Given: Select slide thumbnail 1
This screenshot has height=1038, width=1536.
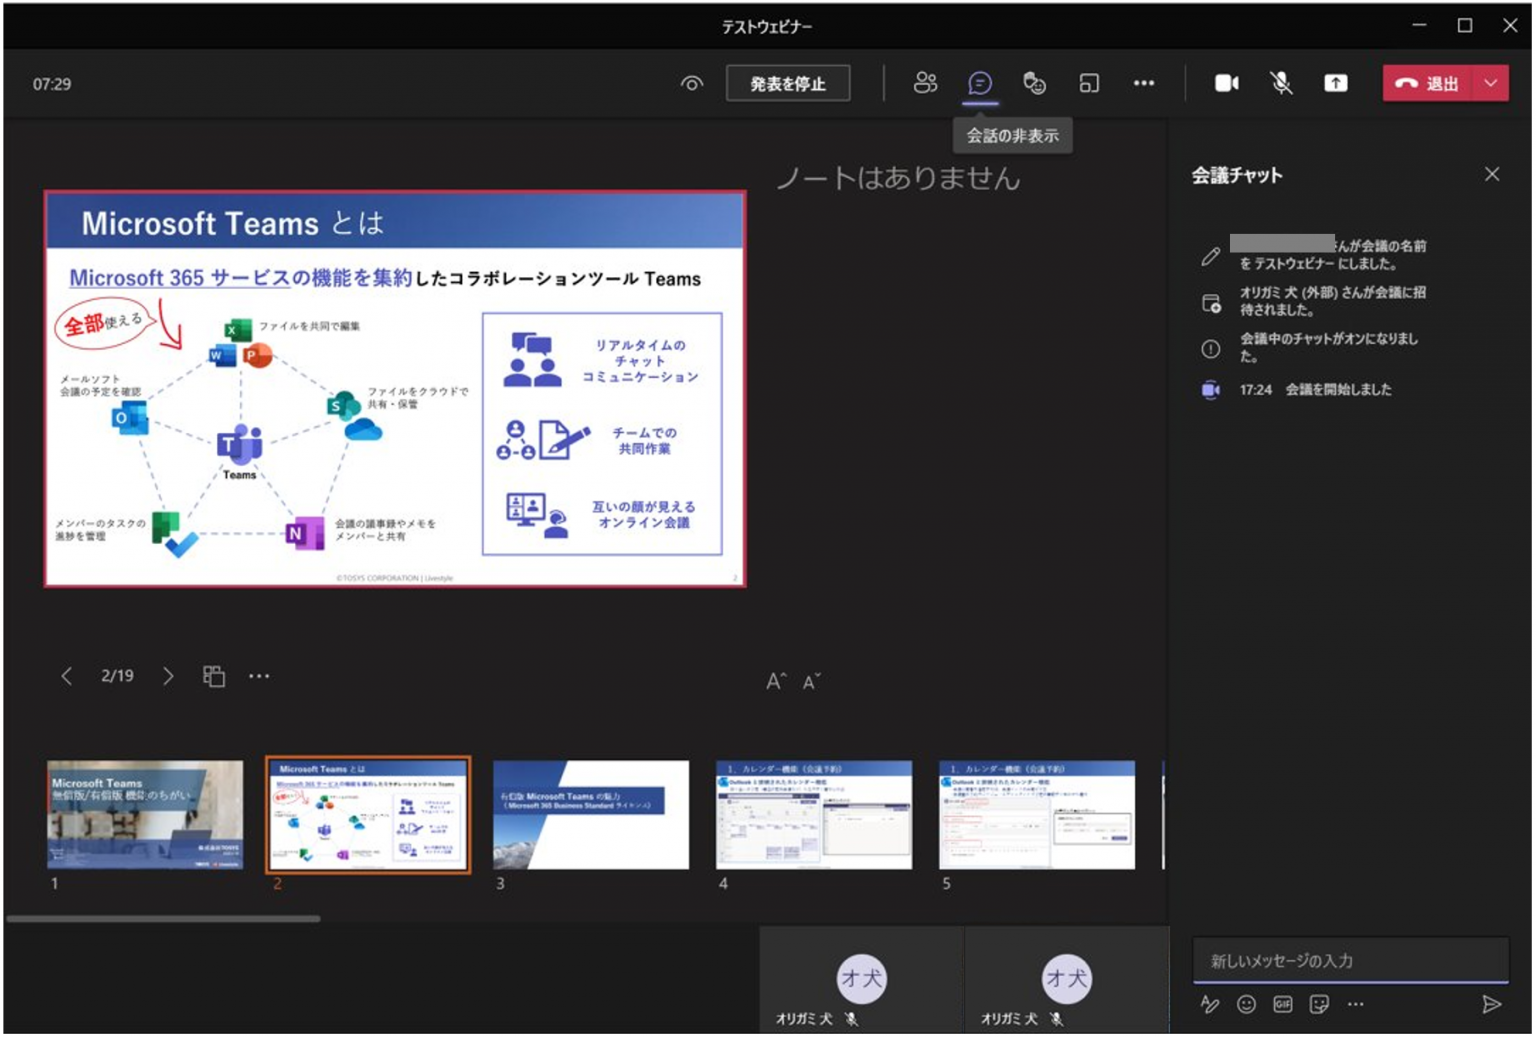Looking at the screenshot, I should (145, 814).
